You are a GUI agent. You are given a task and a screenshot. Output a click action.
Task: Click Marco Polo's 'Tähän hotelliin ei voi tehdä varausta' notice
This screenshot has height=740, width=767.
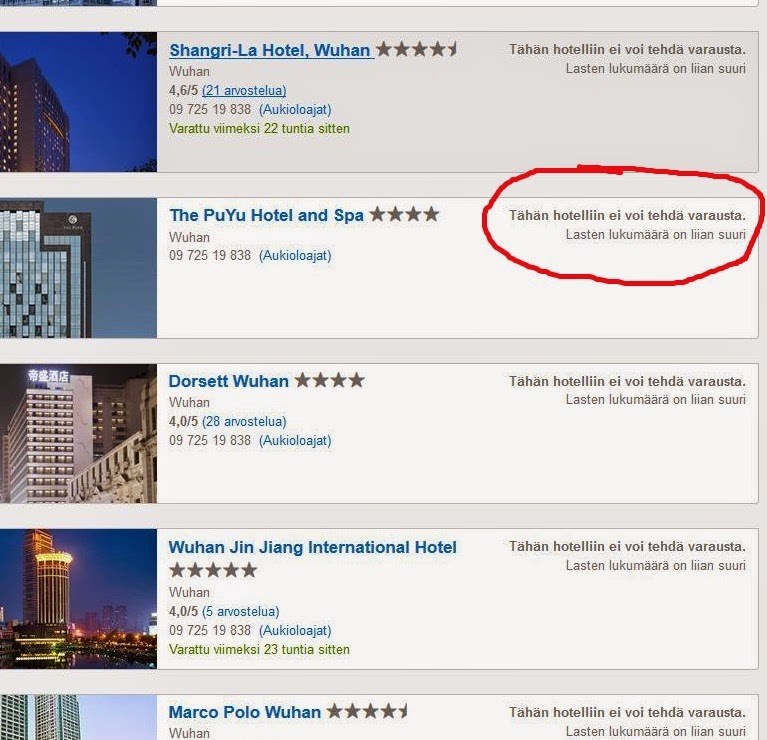[627, 712]
